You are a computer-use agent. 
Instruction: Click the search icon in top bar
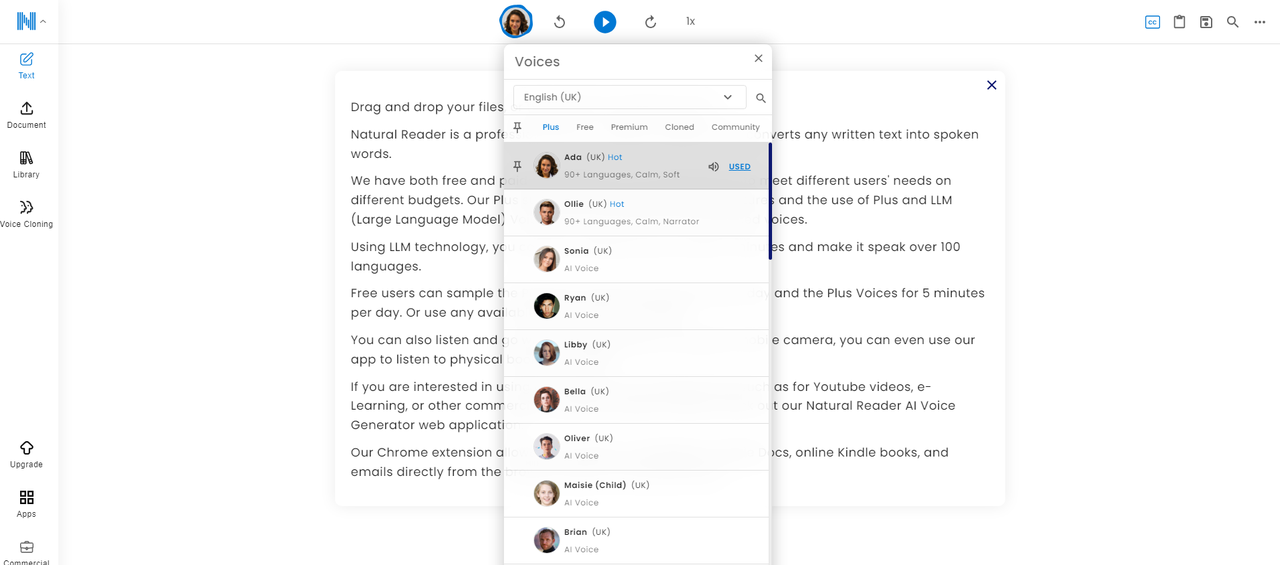[x=1233, y=22]
